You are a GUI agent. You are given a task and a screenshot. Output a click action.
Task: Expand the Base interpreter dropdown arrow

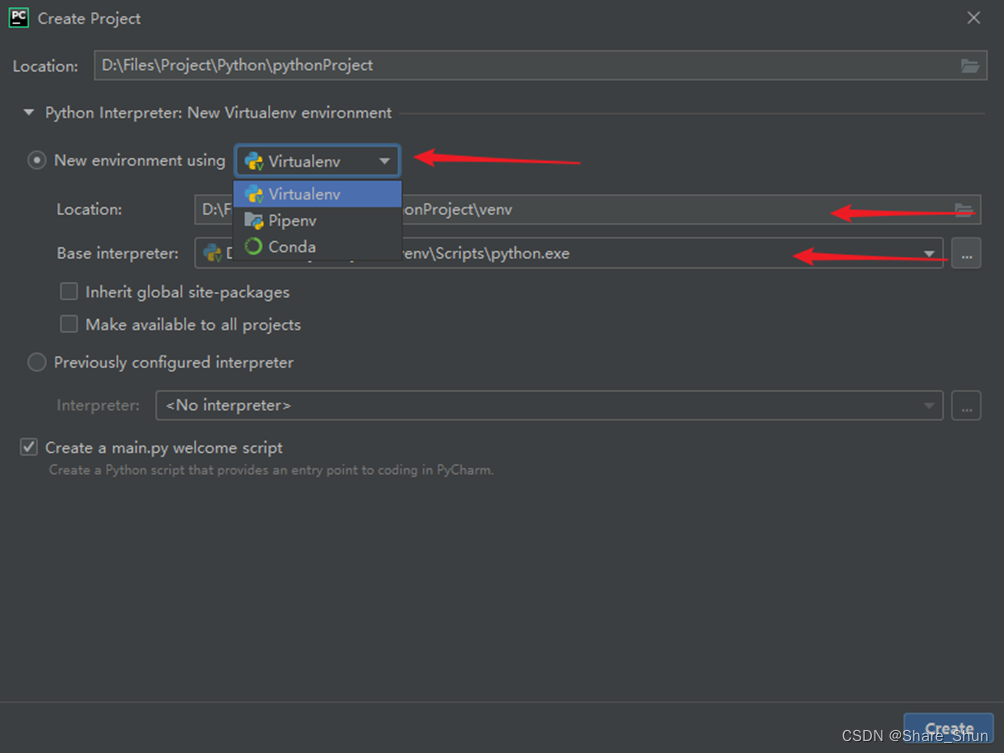(928, 254)
